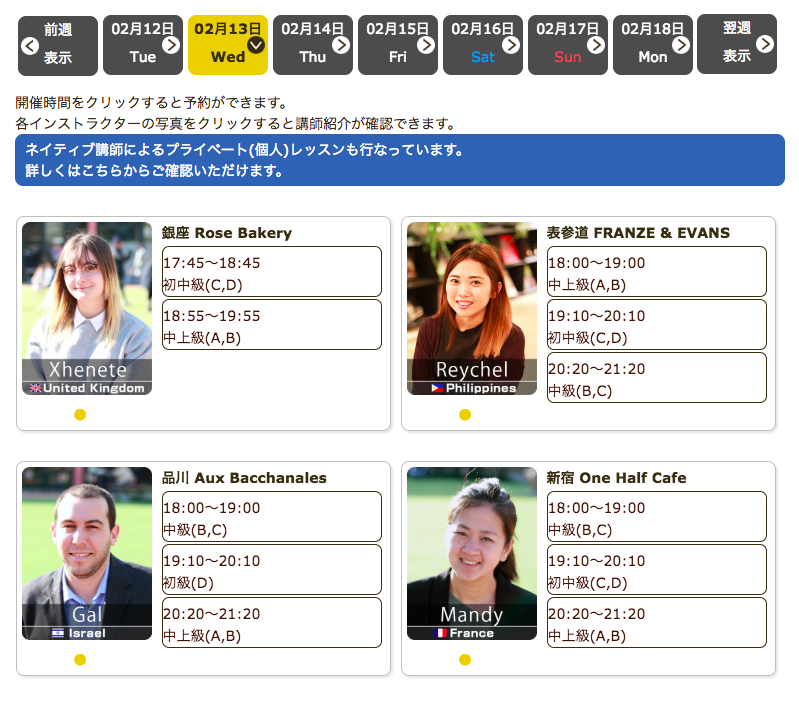Click the Philippines flag under Reychel
The height and width of the screenshot is (715, 799).
coord(438,388)
